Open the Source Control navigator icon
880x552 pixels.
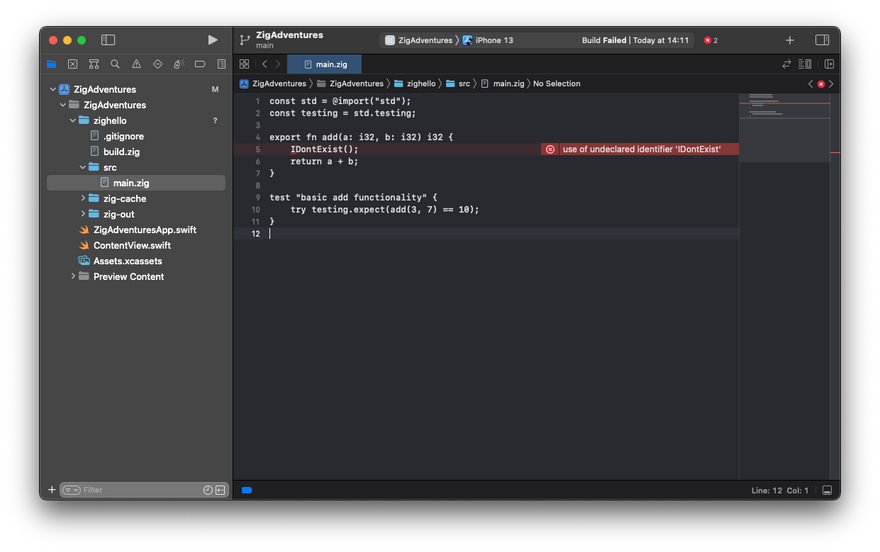click(73, 64)
